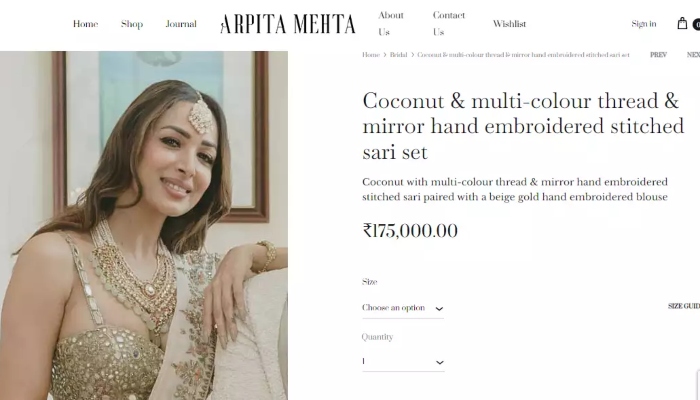Viewport: 700px width, 400px height.
Task: Go to Bridal breadcrumb category
Action: point(398,55)
